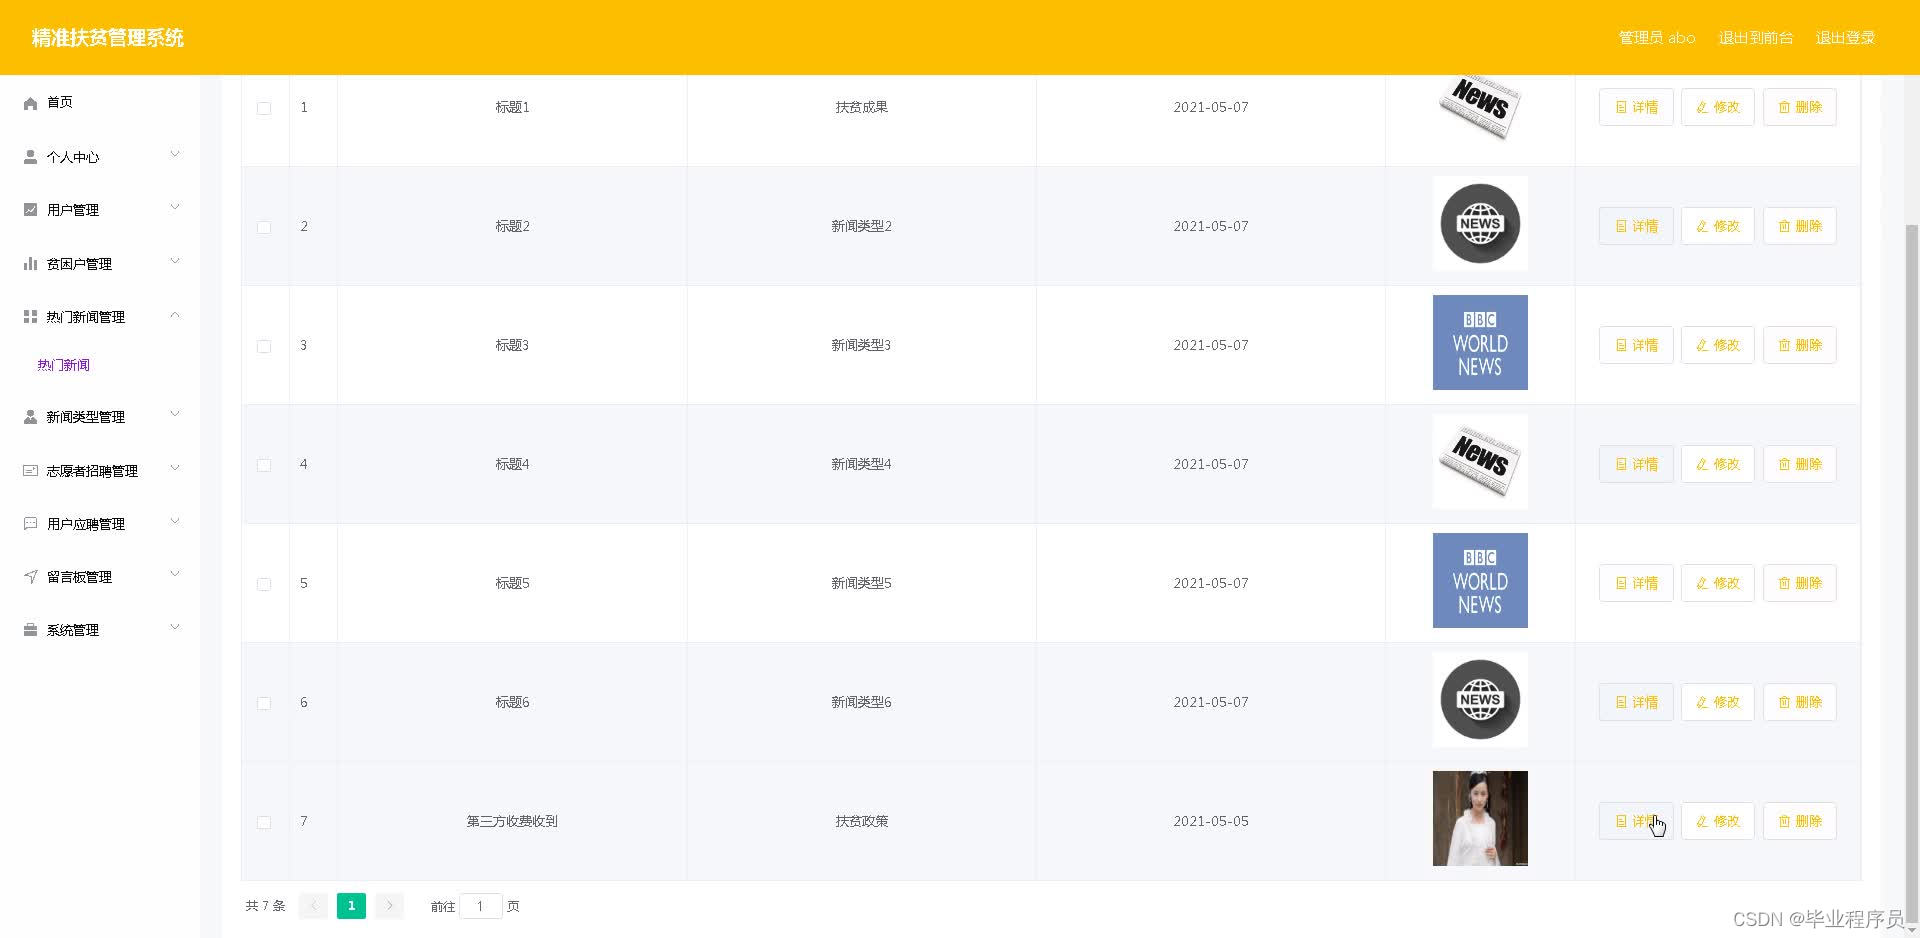Go to the next page arrow
Image resolution: width=1920 pixels, height=938 pixels.
tap(389, 906)
